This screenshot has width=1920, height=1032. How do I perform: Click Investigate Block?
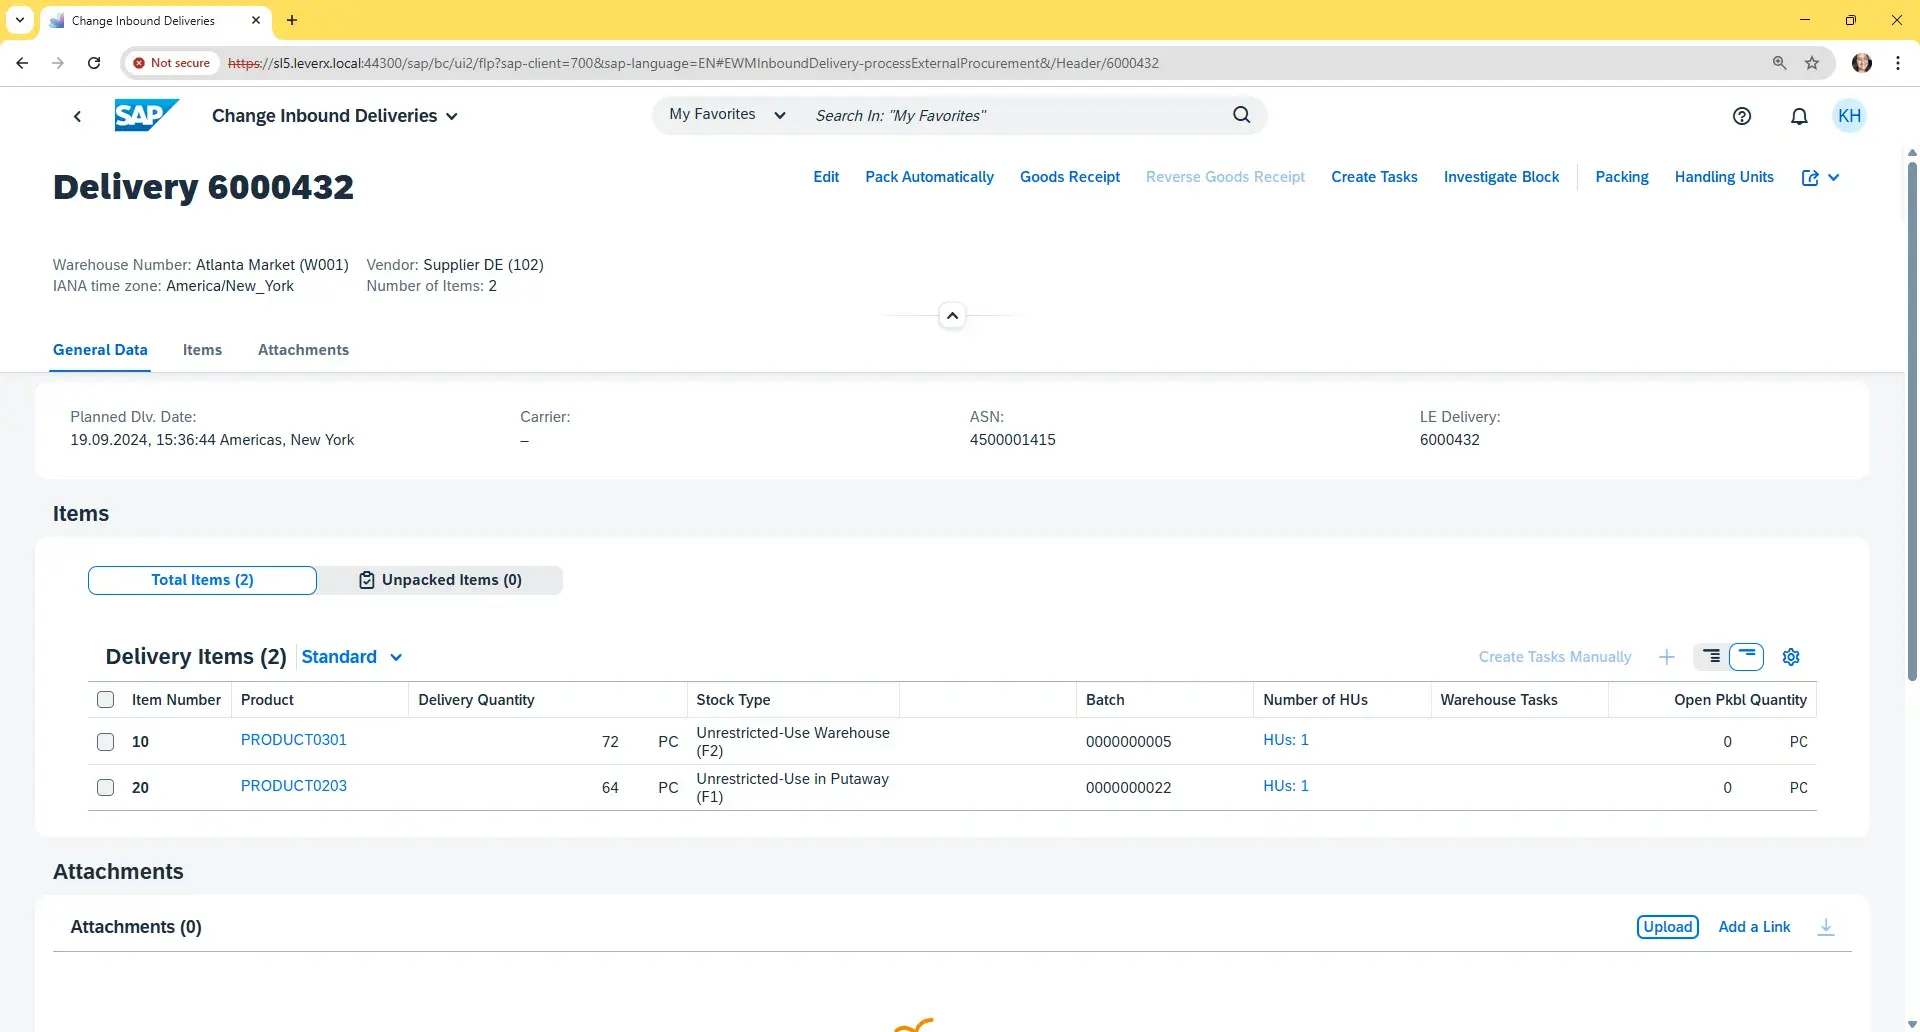tap(1501, 177)
